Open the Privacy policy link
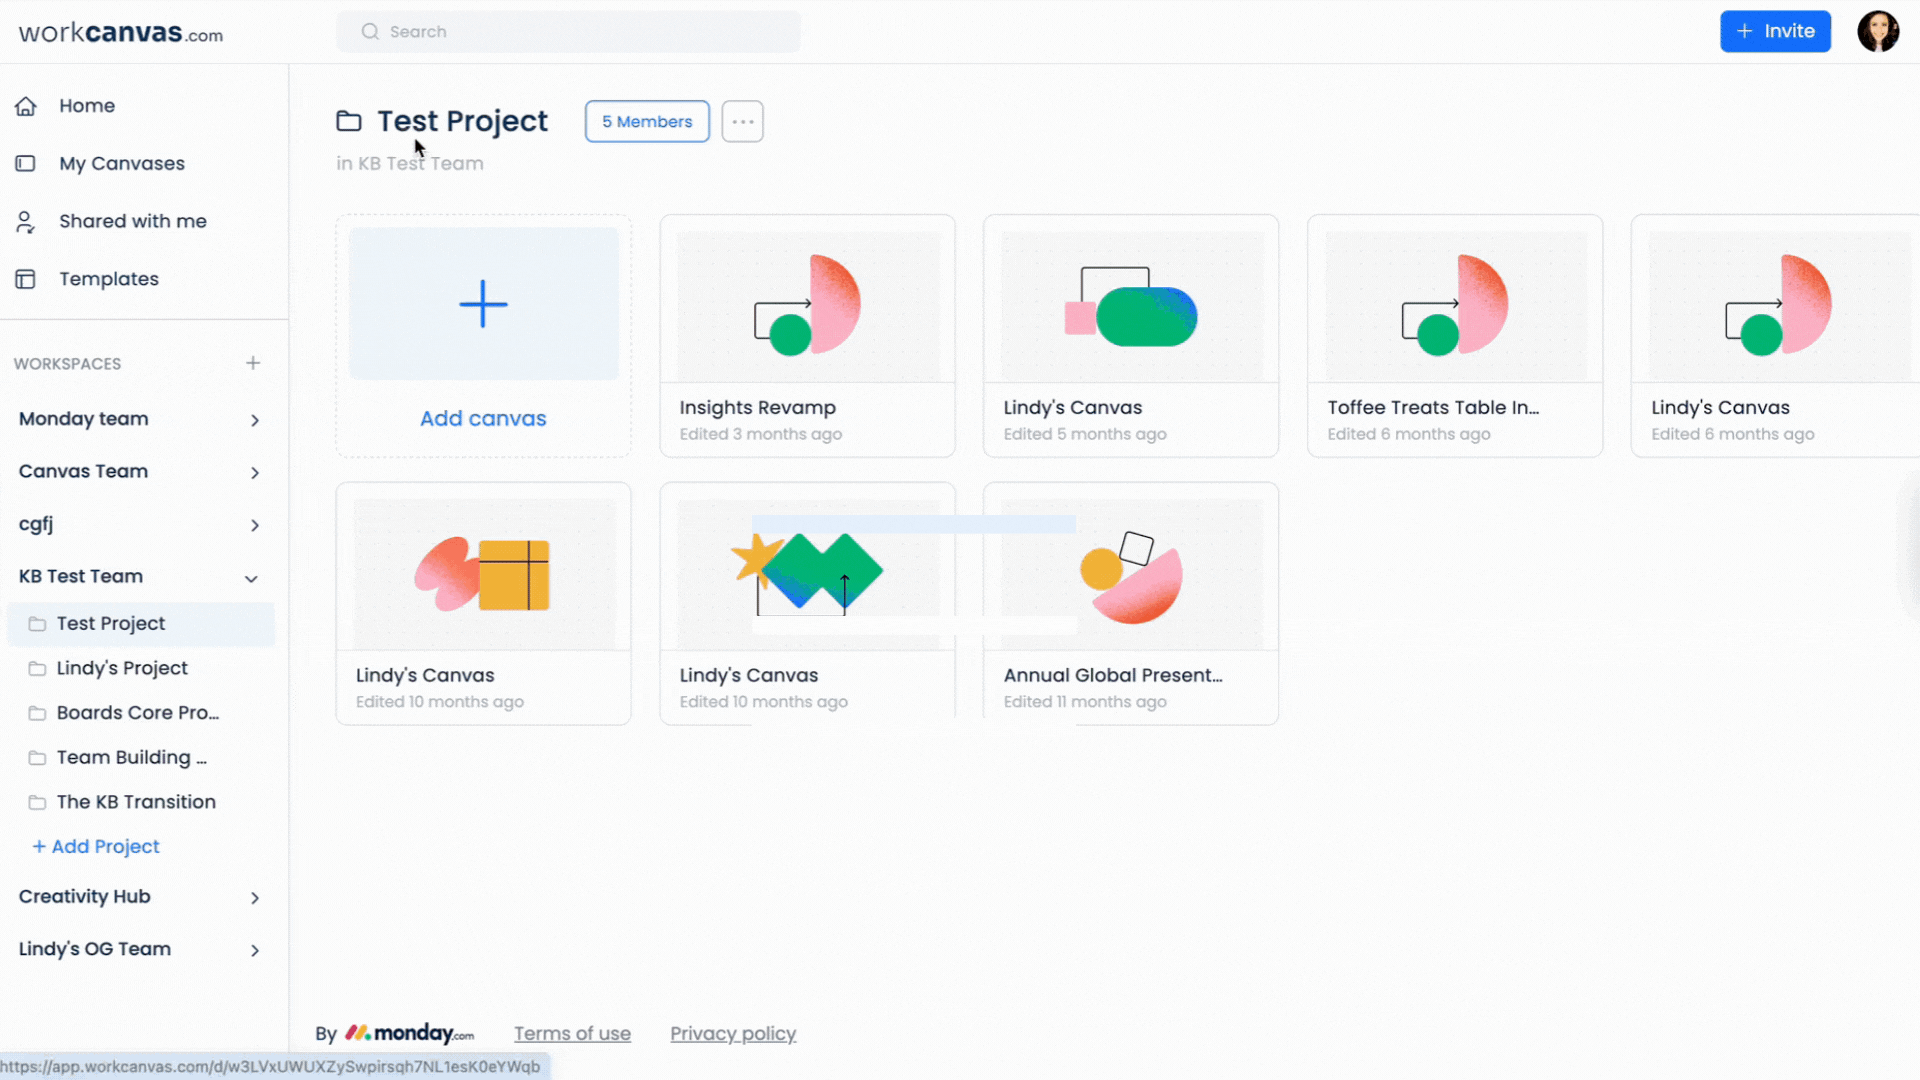The image size is (1920, 1080). tap(733, 1034)
